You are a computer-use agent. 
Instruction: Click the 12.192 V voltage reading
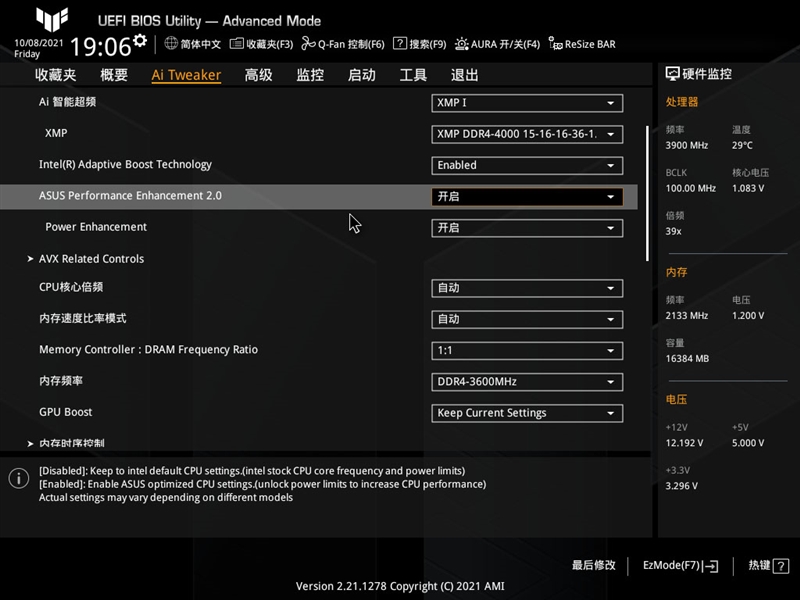point(684,443)
